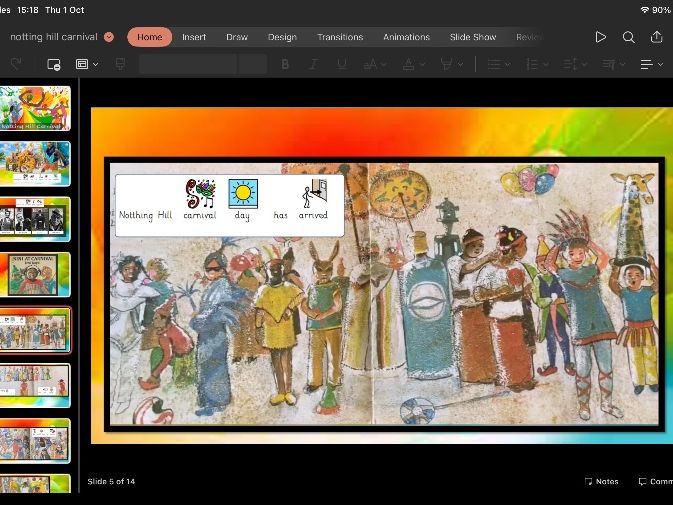Viewport: 673px width, 505px height.
Task: Select the slide 6 thumbnail
Action: 35,385
